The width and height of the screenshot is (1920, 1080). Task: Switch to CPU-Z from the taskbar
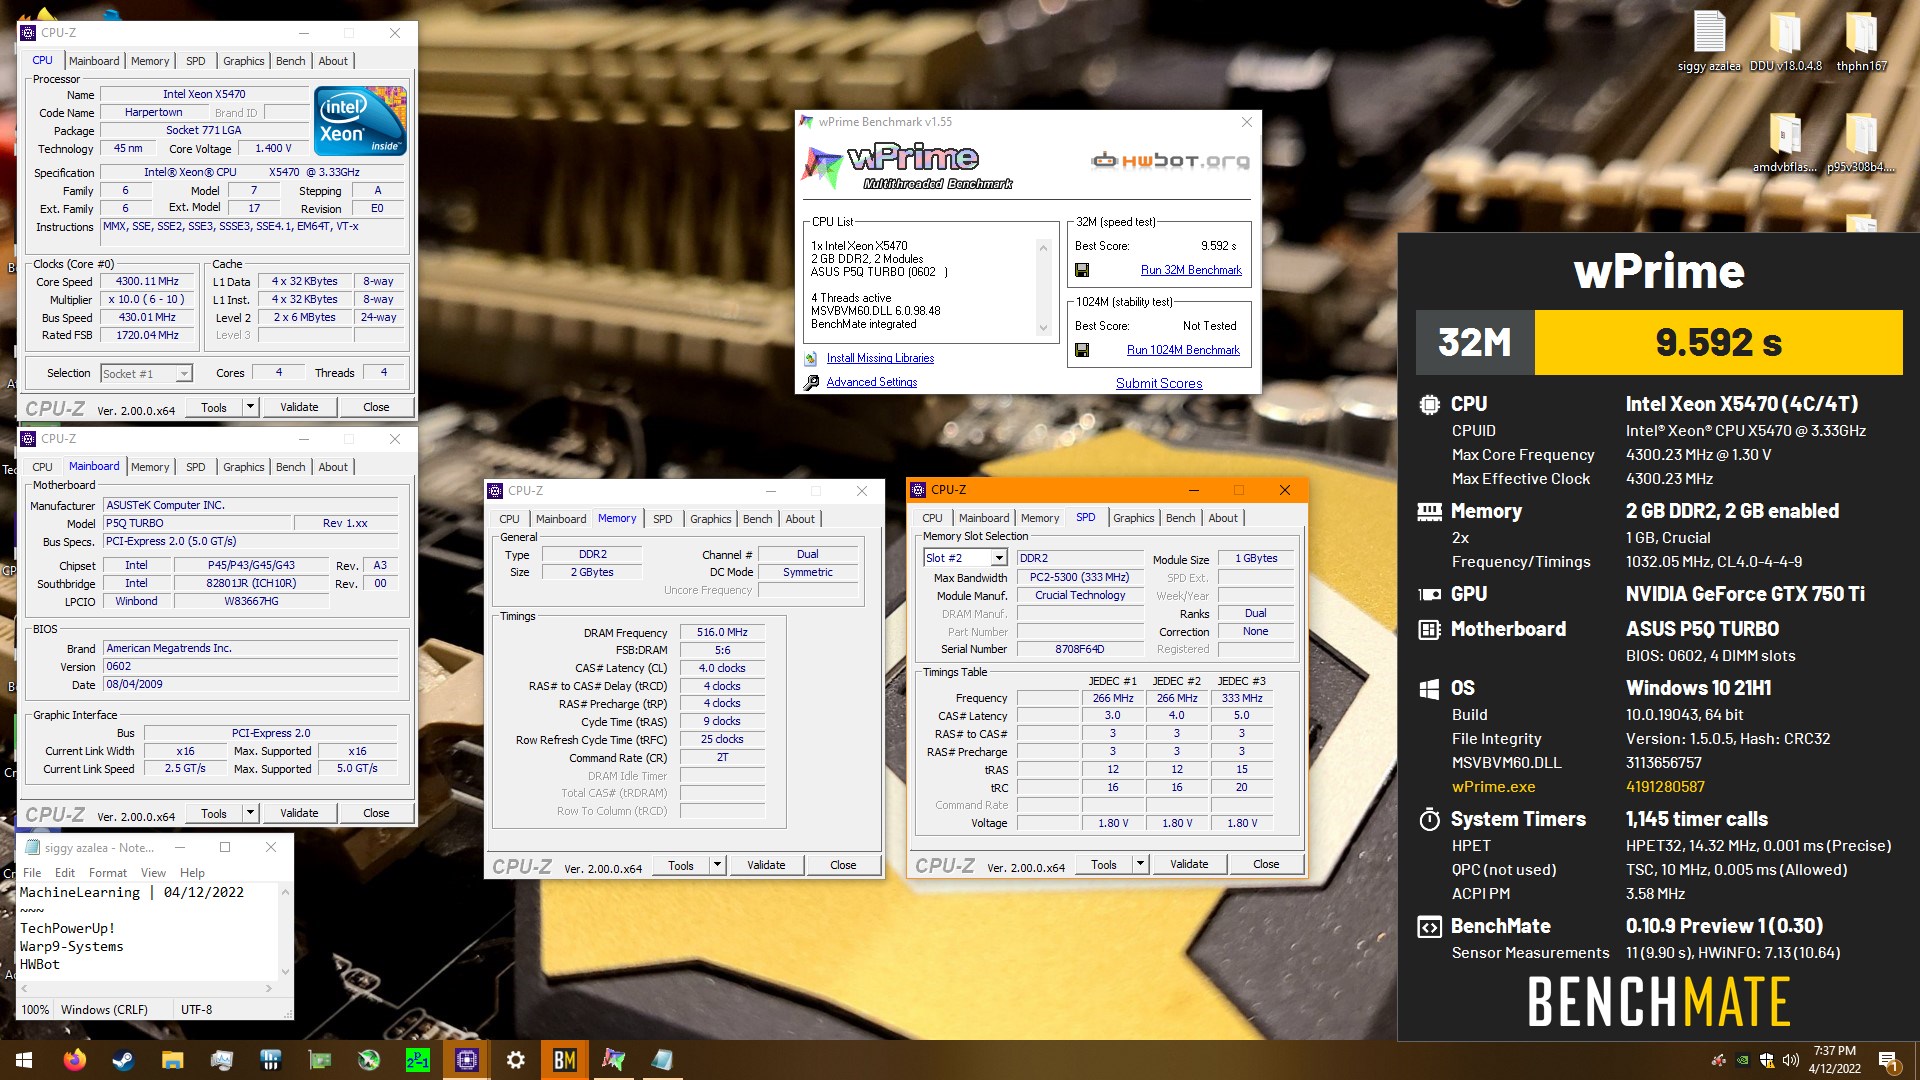(466, 1060)
